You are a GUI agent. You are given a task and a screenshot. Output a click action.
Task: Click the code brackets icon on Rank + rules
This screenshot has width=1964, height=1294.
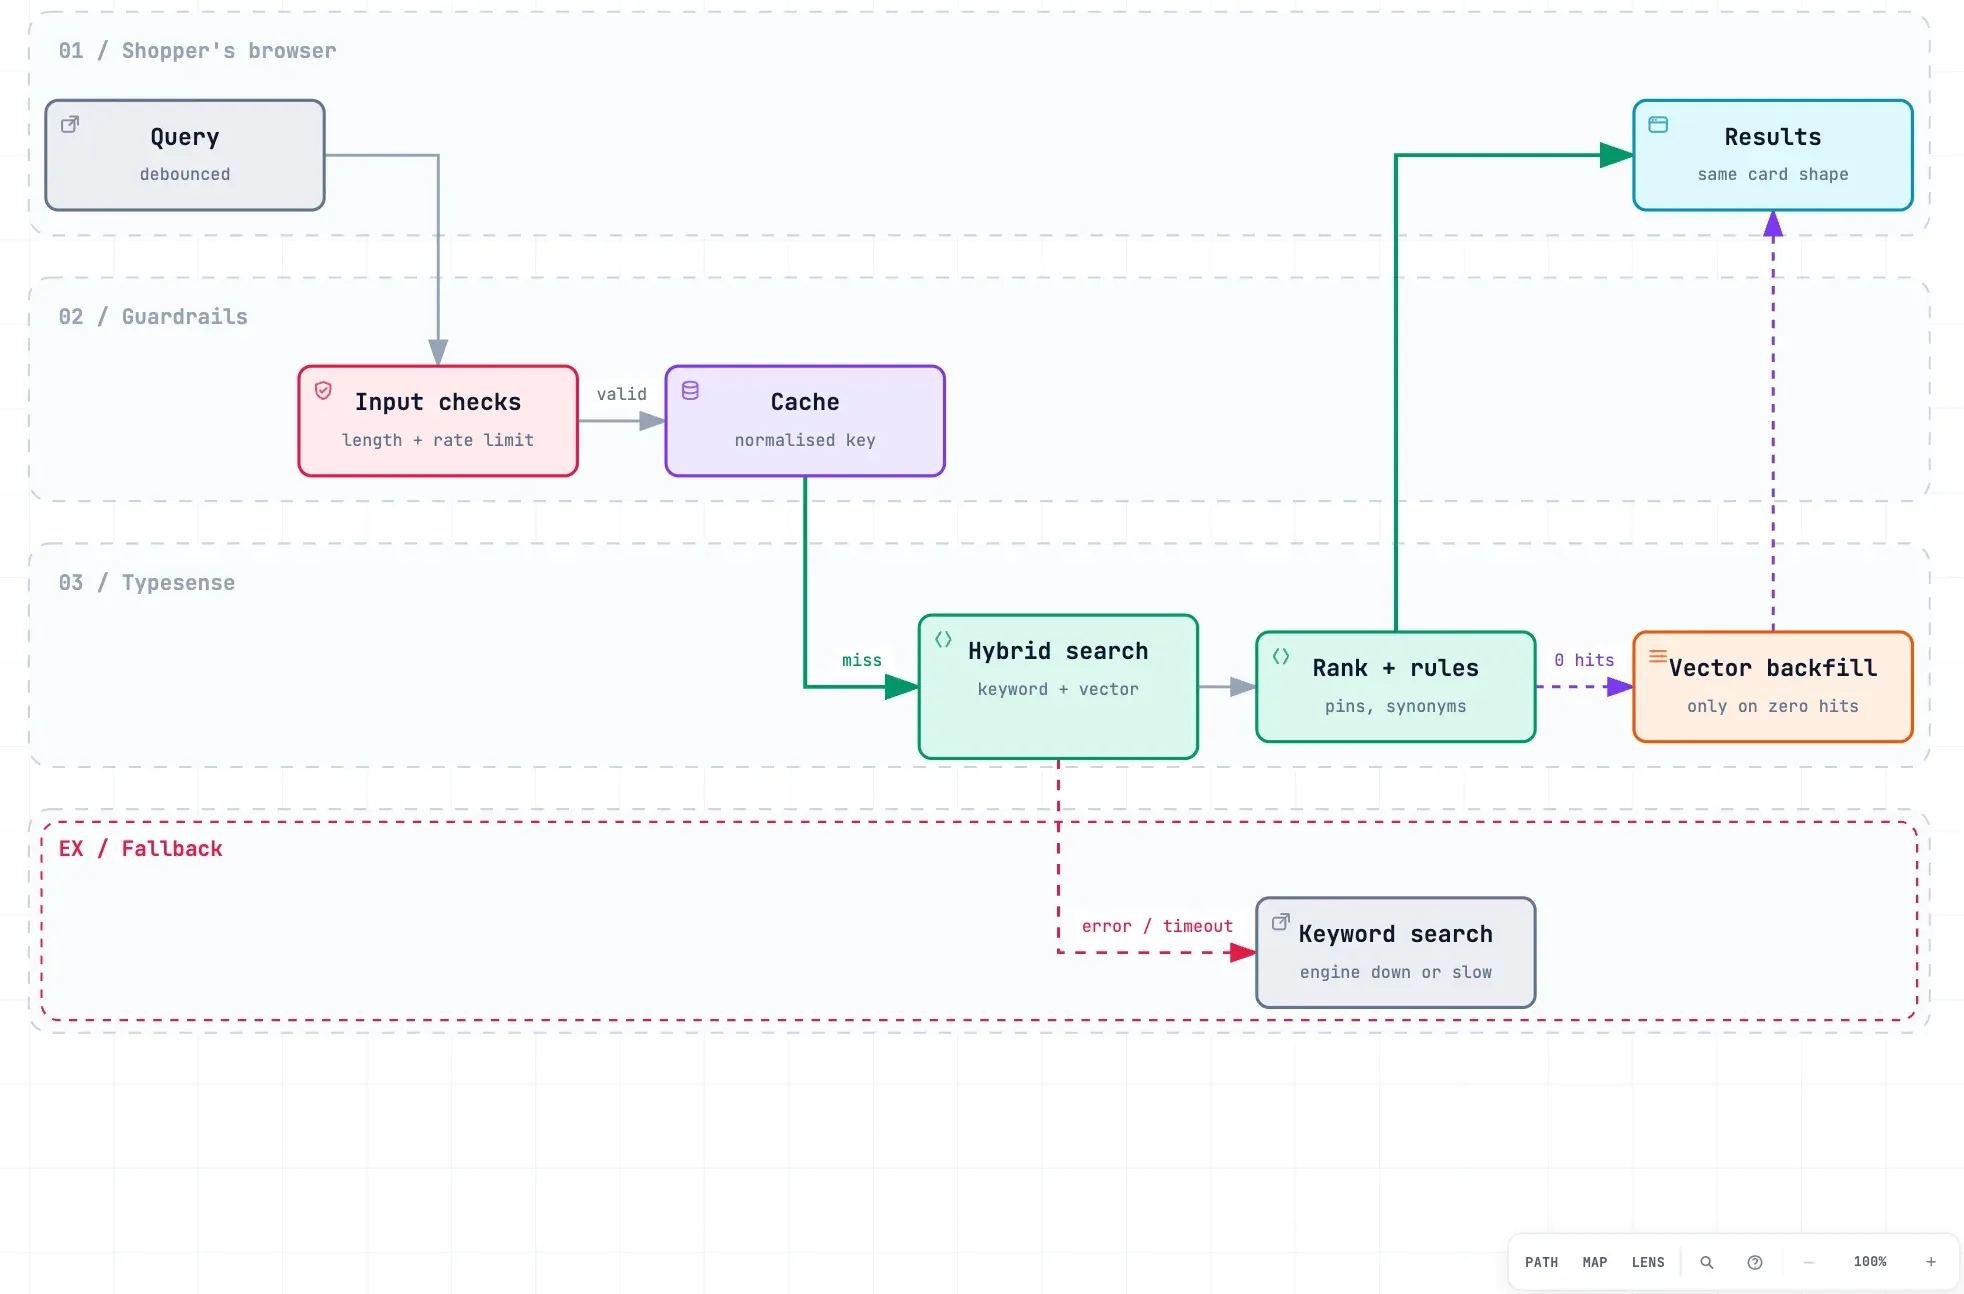click(1280, 656)
